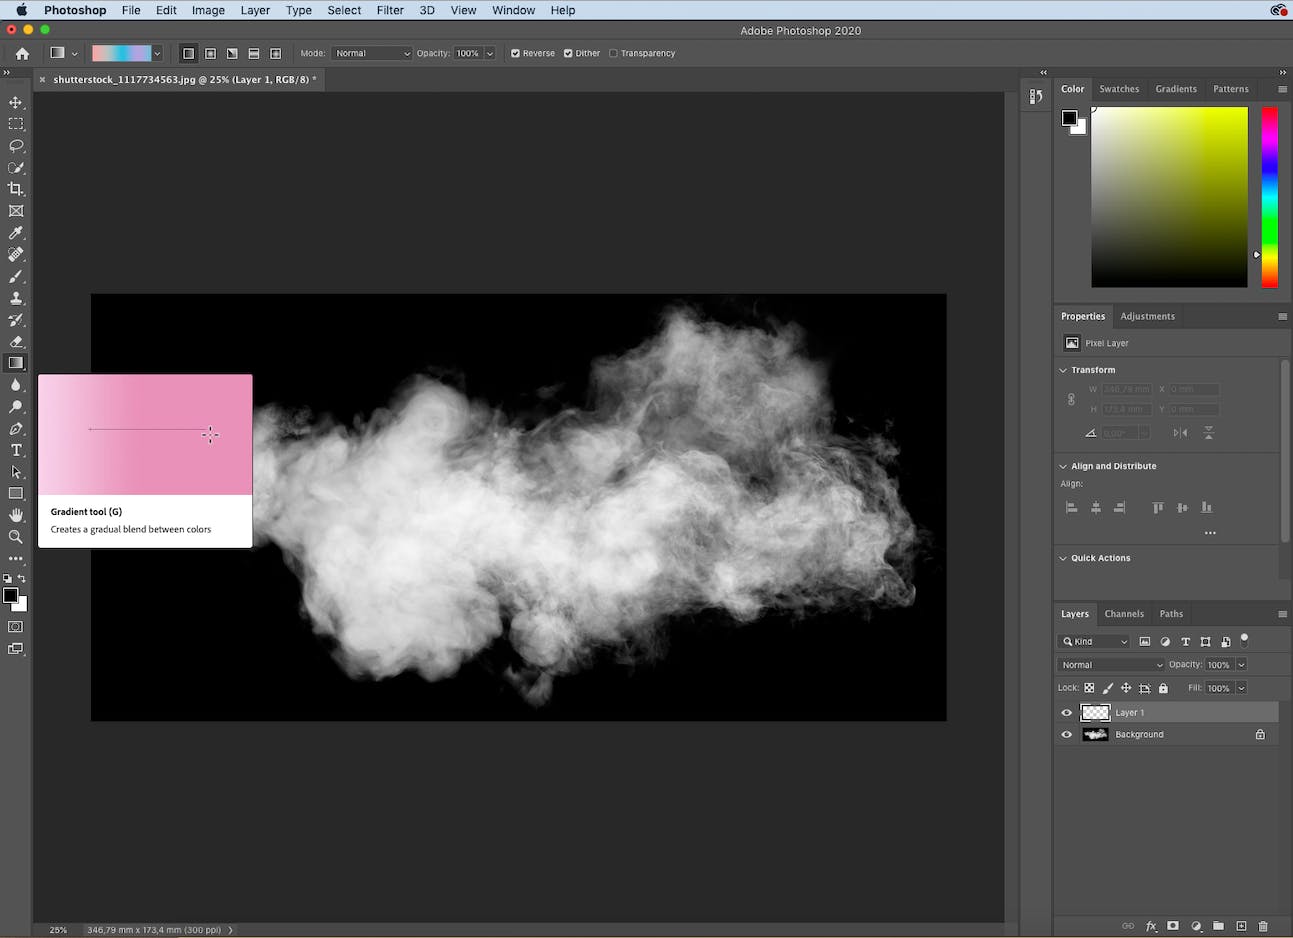The image size is (1293, 938).
Task: Click the layer style fx icon
Action: 1151,927
